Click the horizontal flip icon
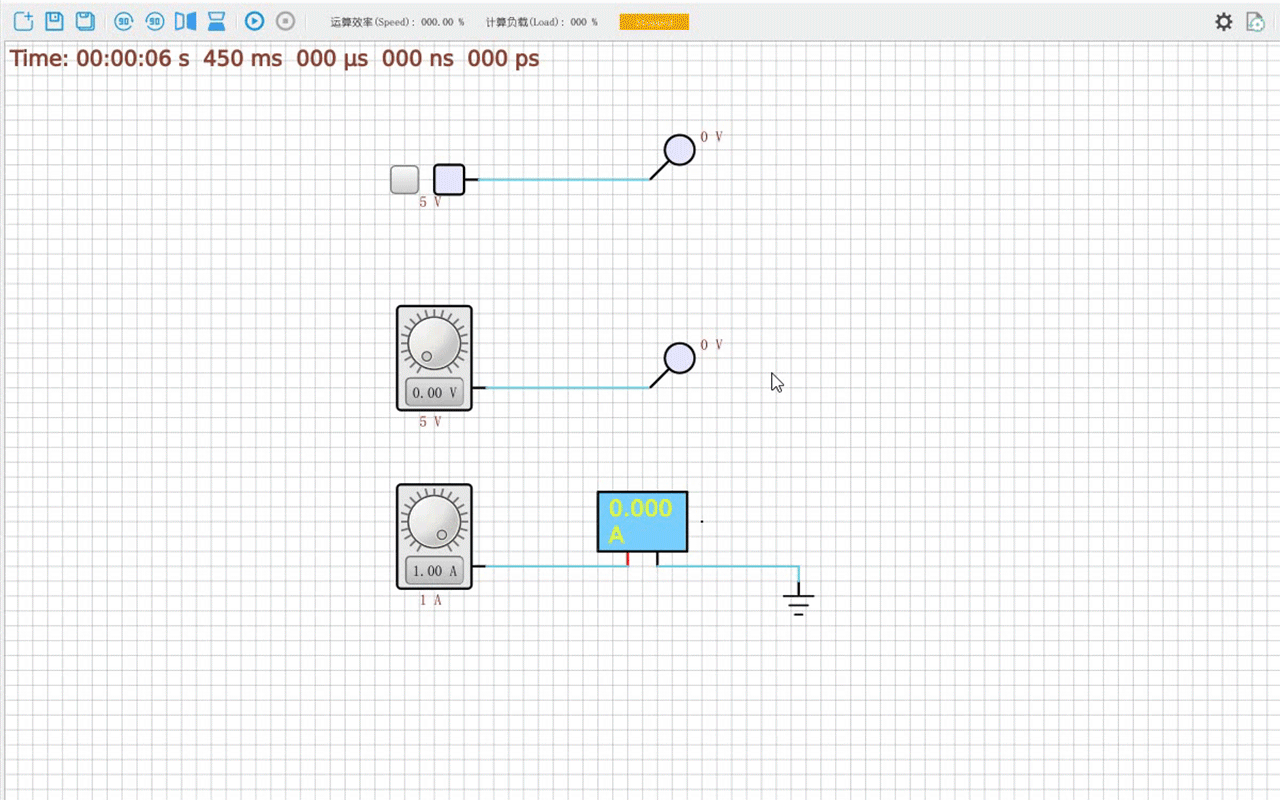Image resolution: width=1280 pixels, height=800 pixels. pos(185,21)
